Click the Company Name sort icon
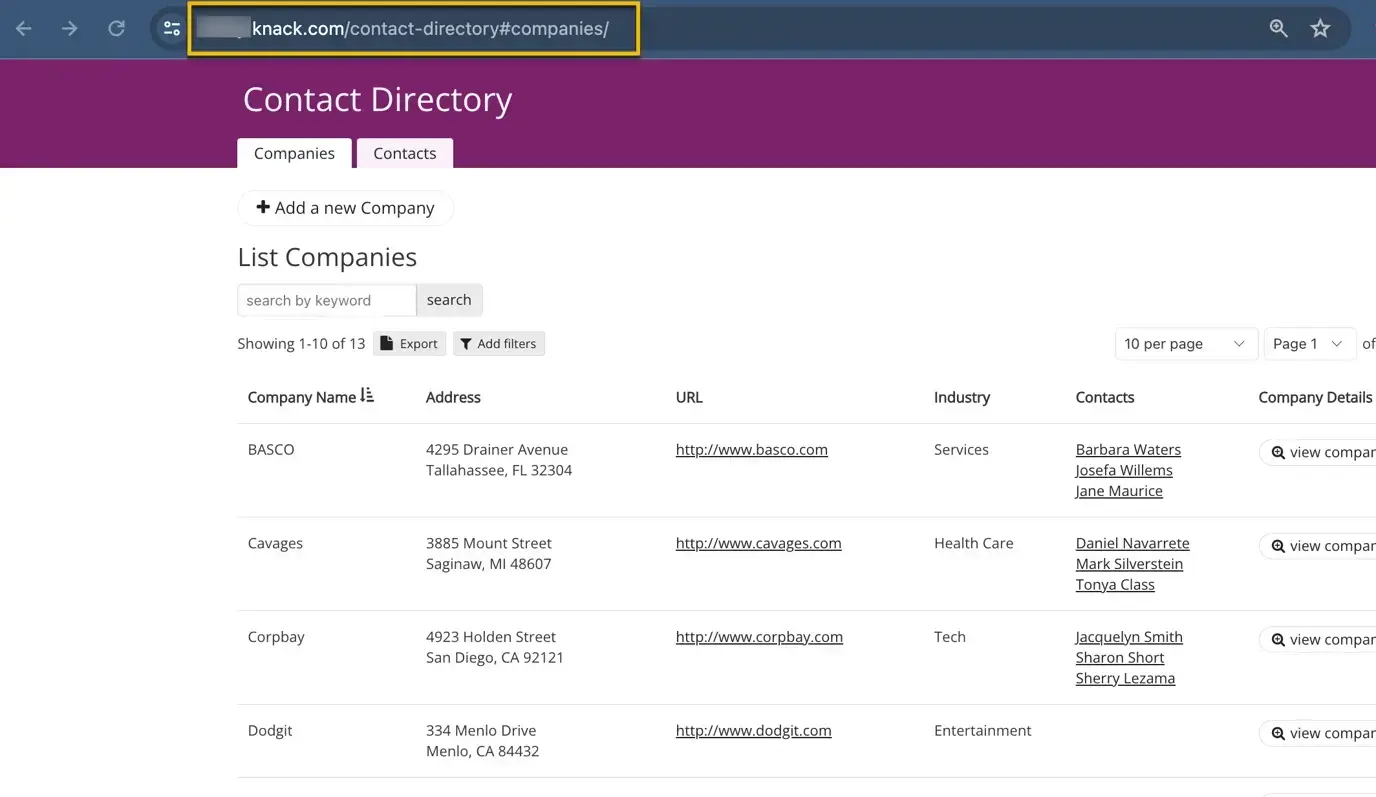 coord(367,396)
